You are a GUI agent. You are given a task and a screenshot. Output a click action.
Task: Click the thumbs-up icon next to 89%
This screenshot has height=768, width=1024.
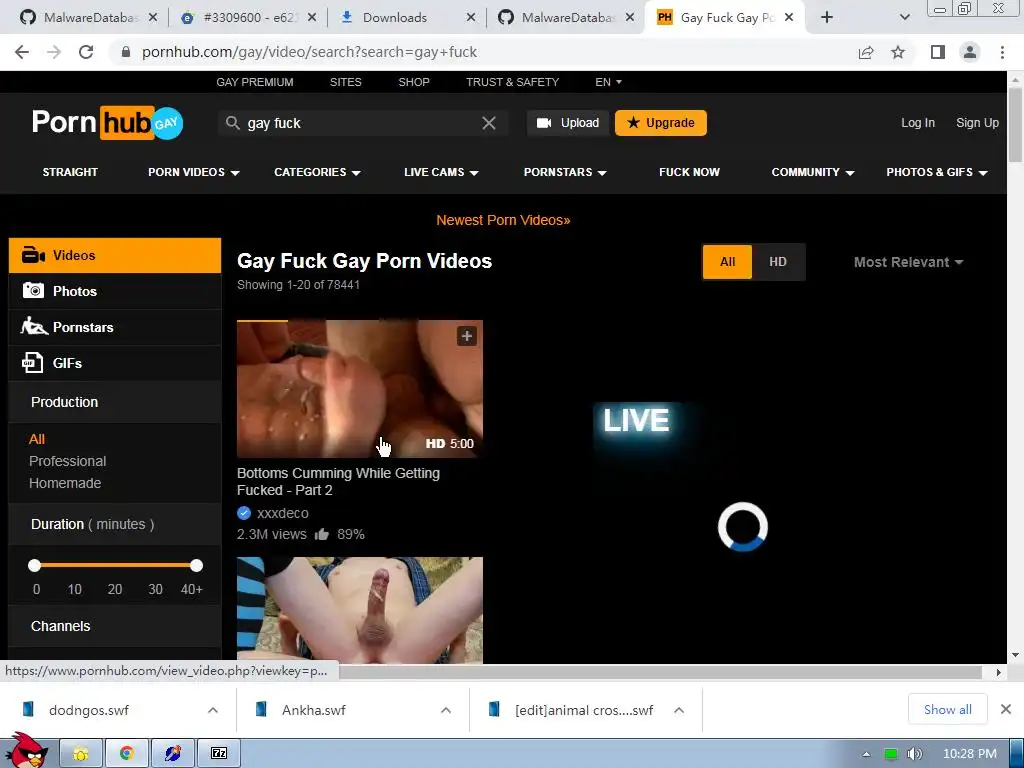321,534
